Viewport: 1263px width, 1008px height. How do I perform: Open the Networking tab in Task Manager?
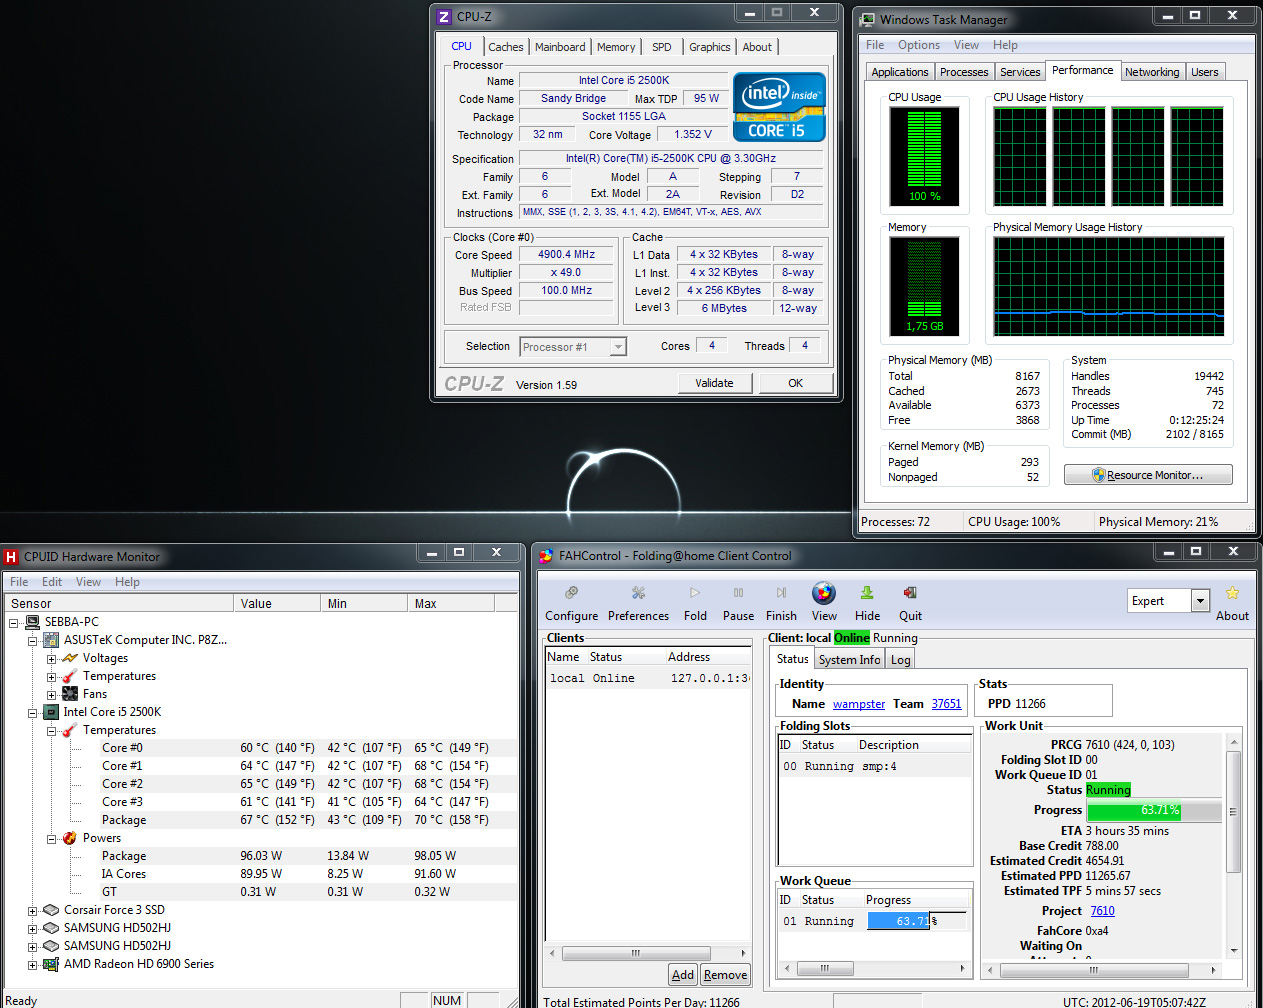click(x=1152, y=72)
